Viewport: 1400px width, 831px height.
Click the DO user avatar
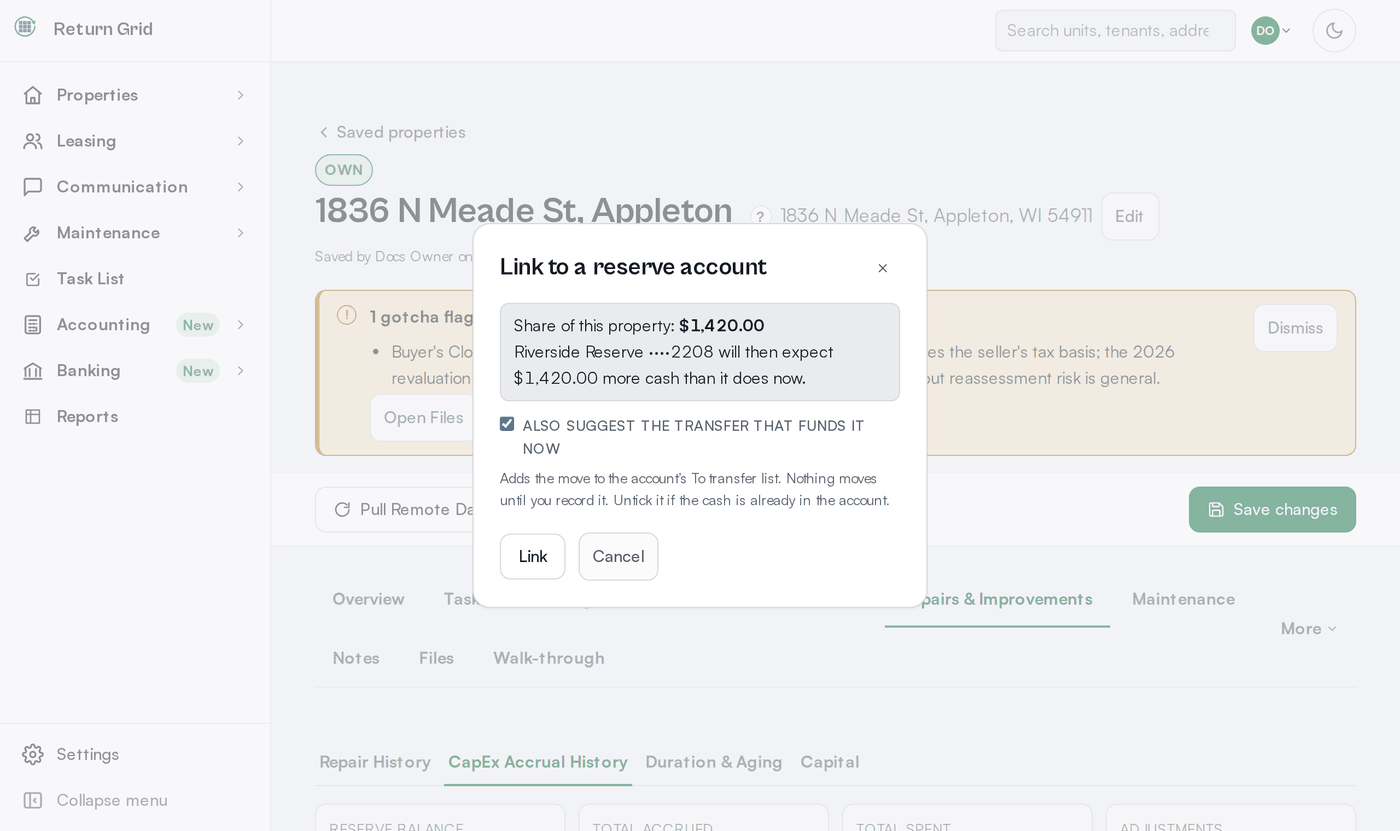[1265, 31]
